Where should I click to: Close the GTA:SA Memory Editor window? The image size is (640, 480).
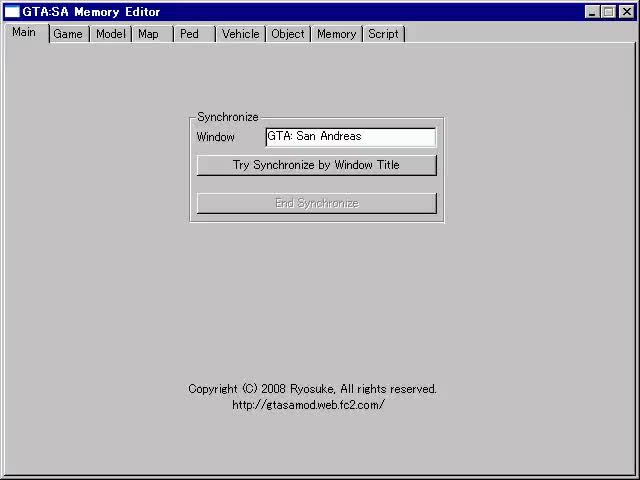click(x=627, y=12)
